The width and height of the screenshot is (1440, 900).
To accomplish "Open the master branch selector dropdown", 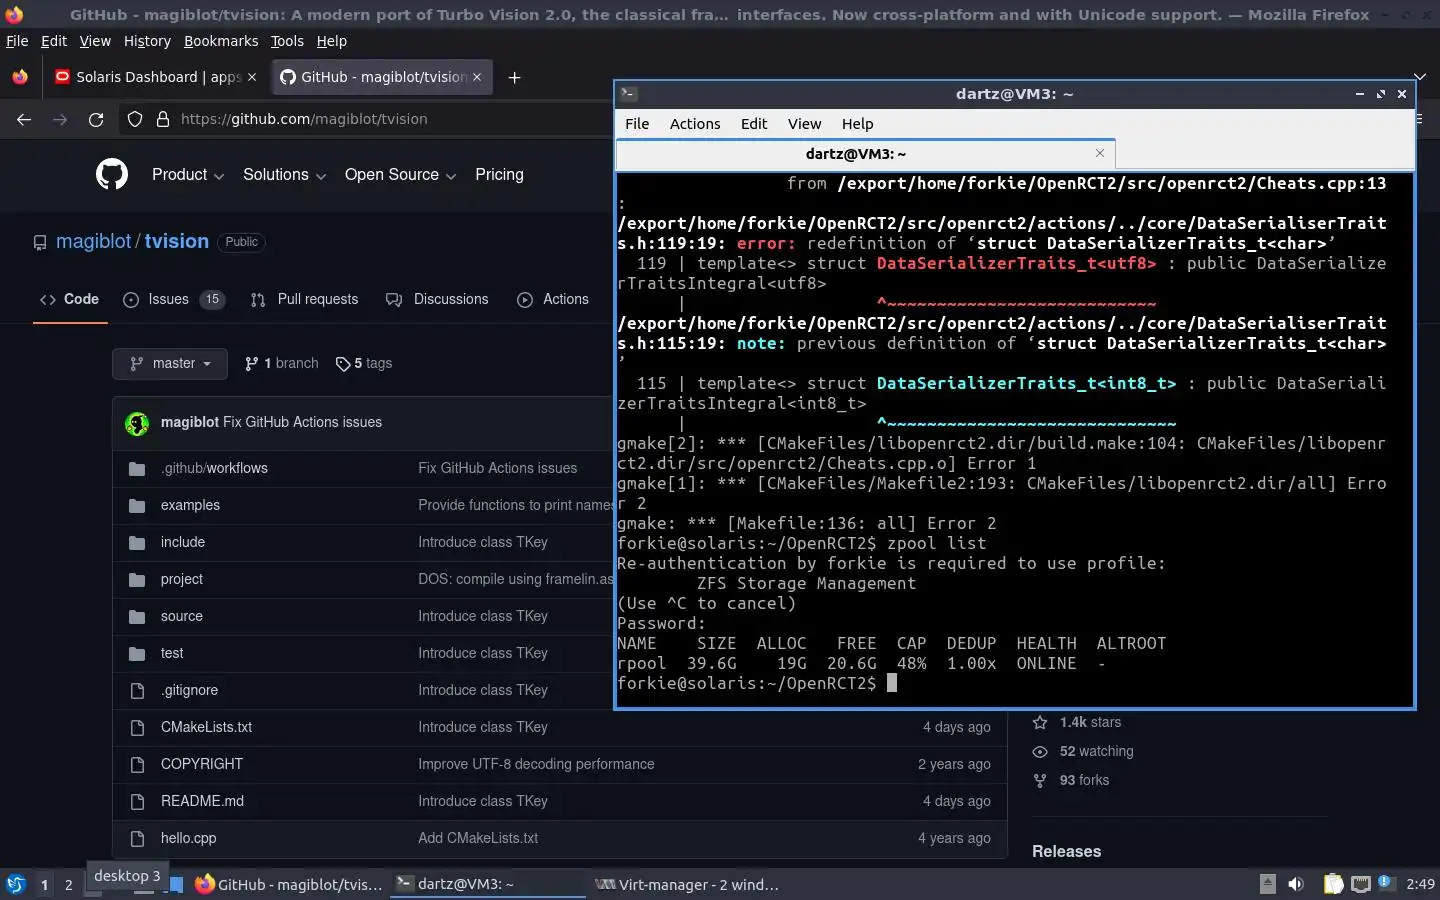I will click(170, 364).
